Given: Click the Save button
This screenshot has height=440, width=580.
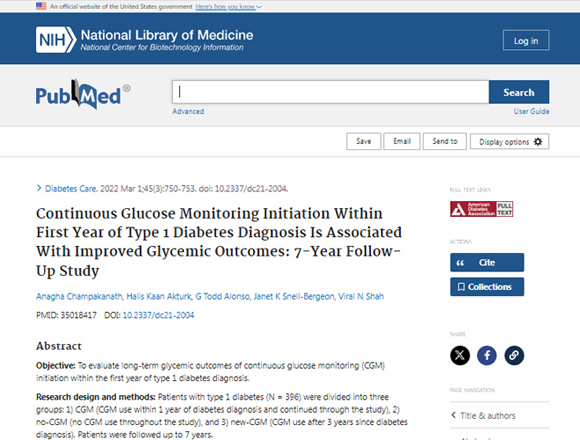Looking at the screenshot, I should [x=363, y=141].
